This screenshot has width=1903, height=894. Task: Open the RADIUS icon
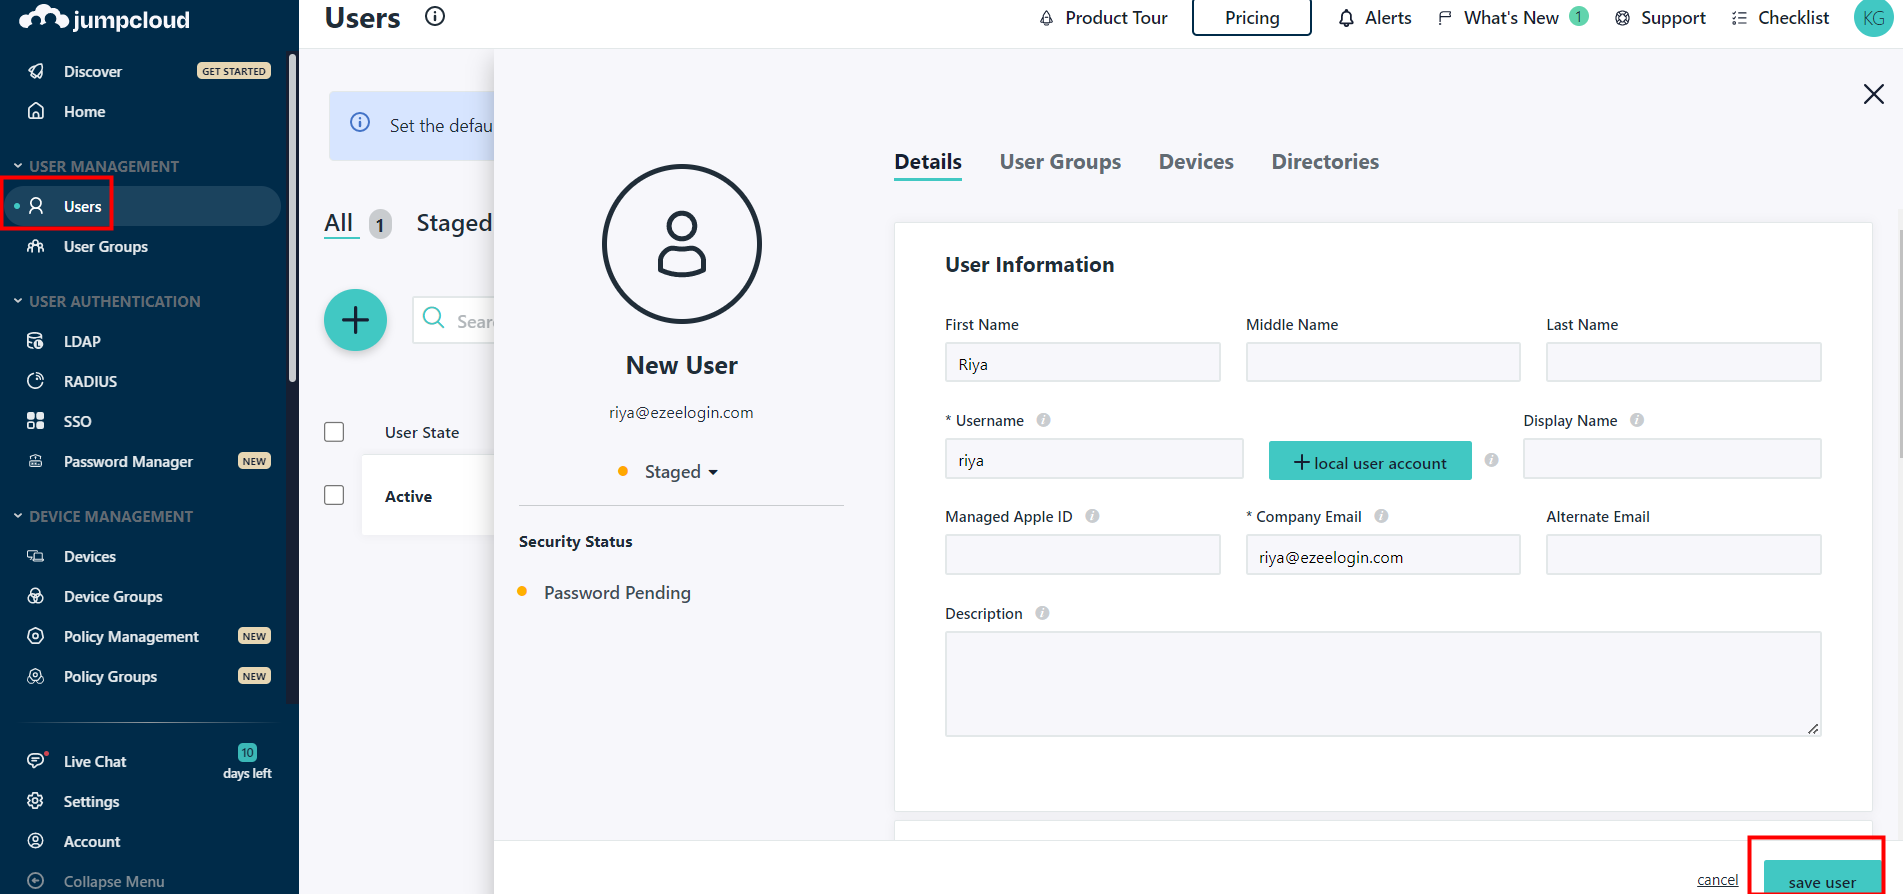tap(36, 381)
